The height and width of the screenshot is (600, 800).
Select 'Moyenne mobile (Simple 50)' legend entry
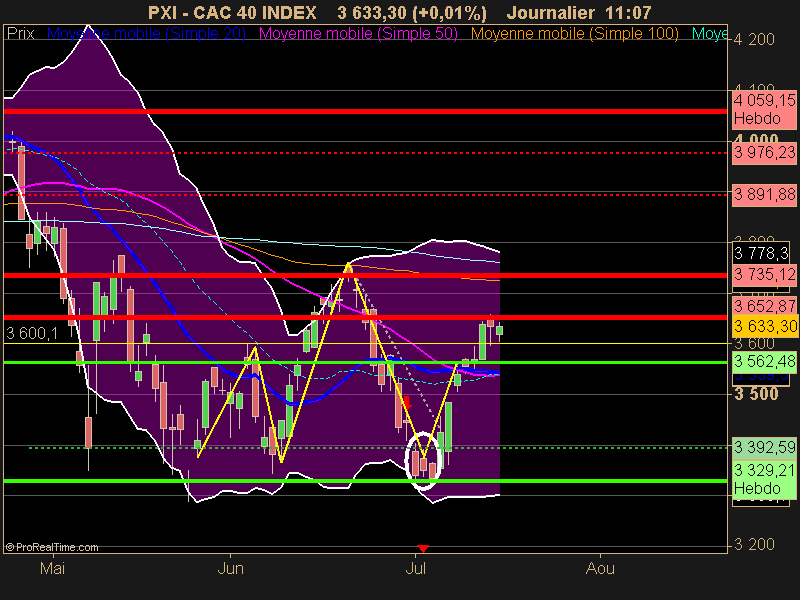click(x=358, y=34)
